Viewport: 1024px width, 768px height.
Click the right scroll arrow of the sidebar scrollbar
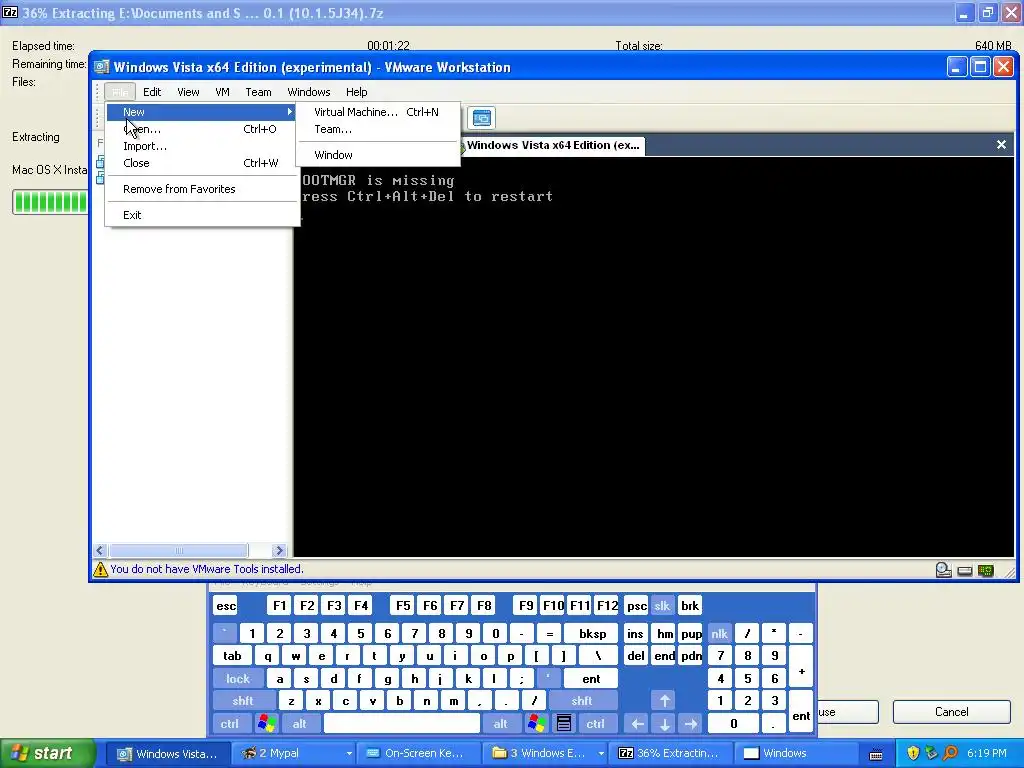(279, 551)
